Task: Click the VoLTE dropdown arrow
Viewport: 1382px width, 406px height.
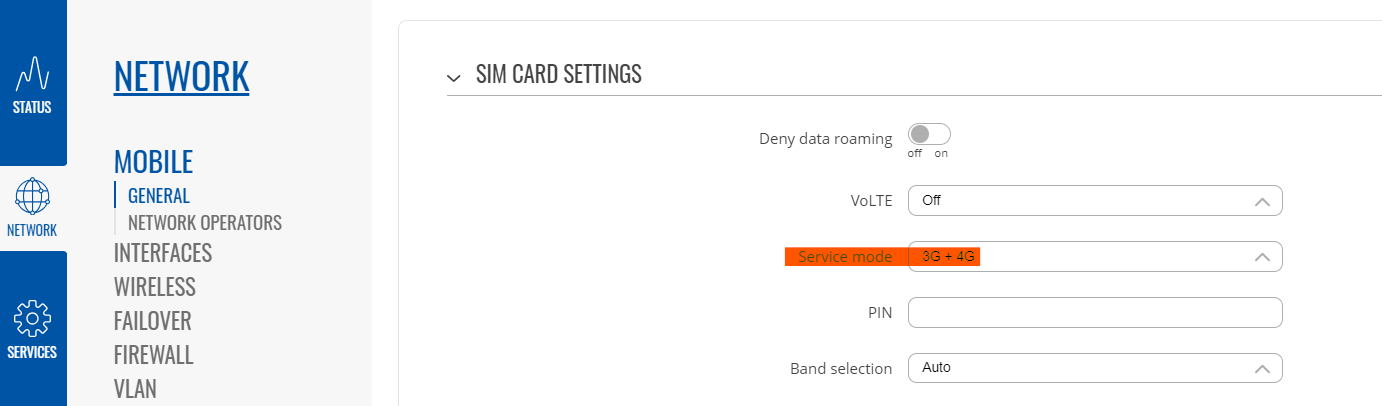Action: point(1262,201)
